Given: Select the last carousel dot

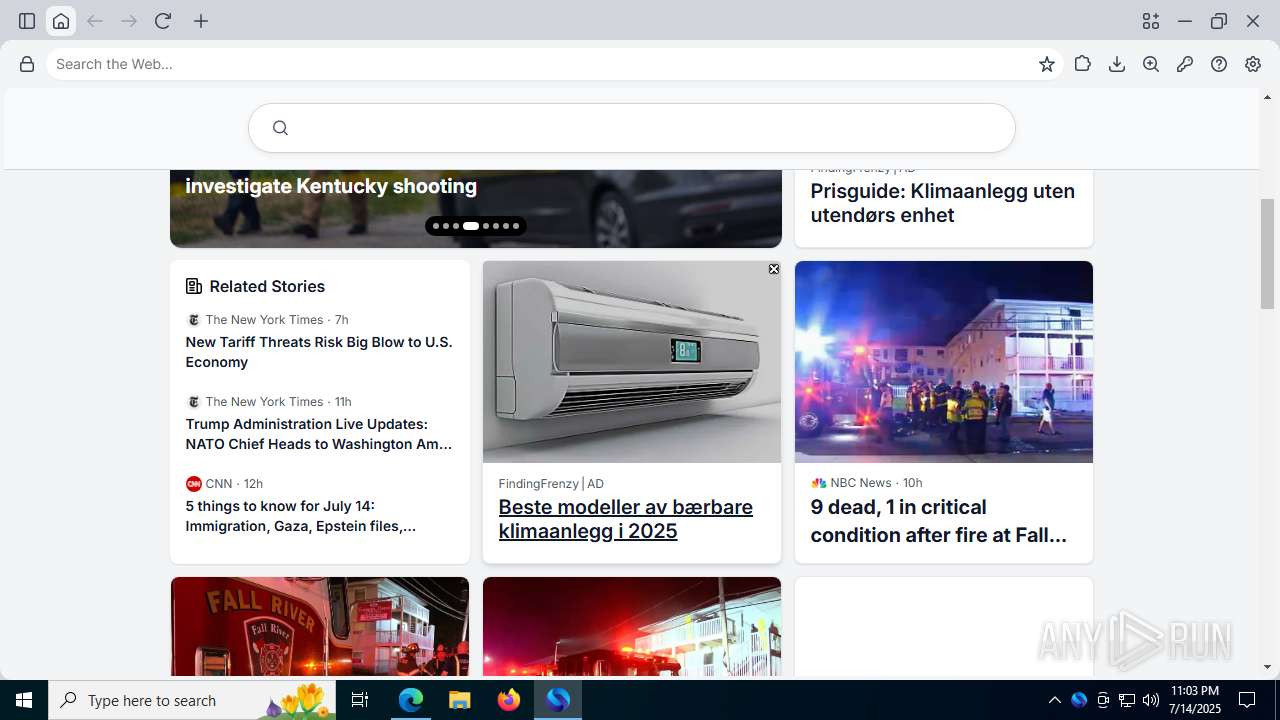Looking at the screenshot, I should point(516,226).
